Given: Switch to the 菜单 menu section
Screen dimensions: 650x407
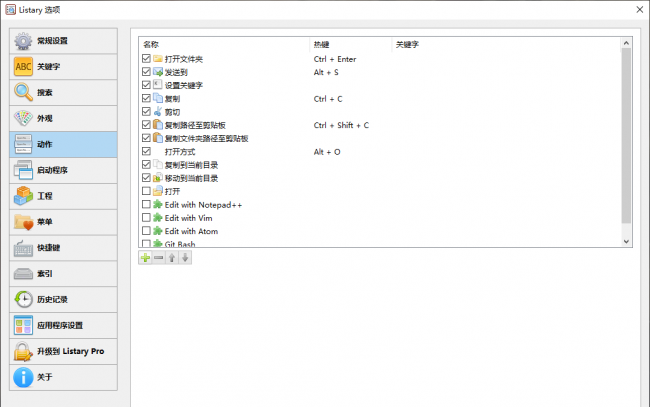Looking at the screenshot, I should (x=63, y=222).
